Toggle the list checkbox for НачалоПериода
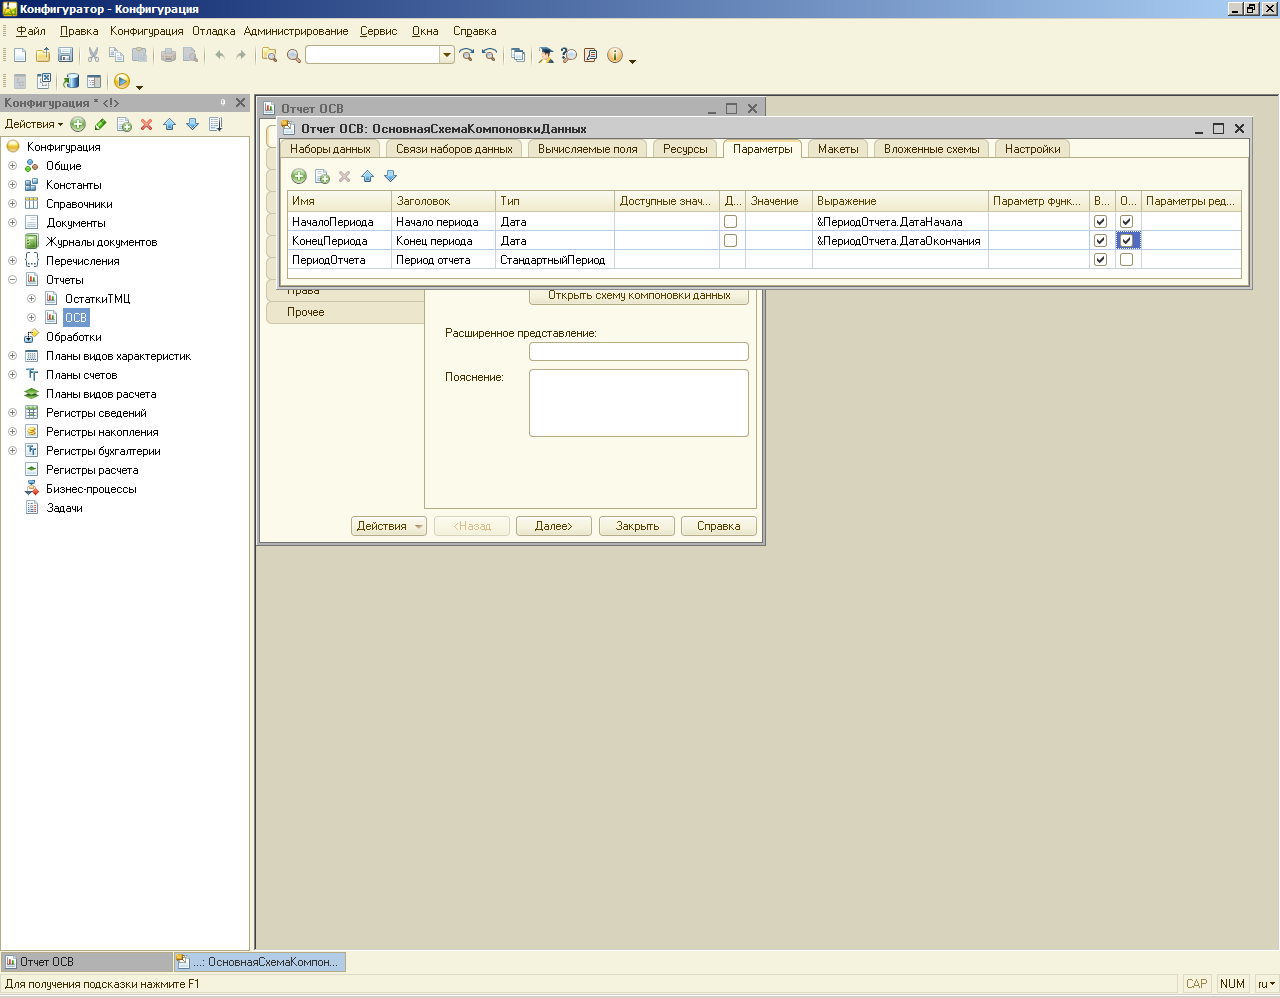 click(730, 222)
